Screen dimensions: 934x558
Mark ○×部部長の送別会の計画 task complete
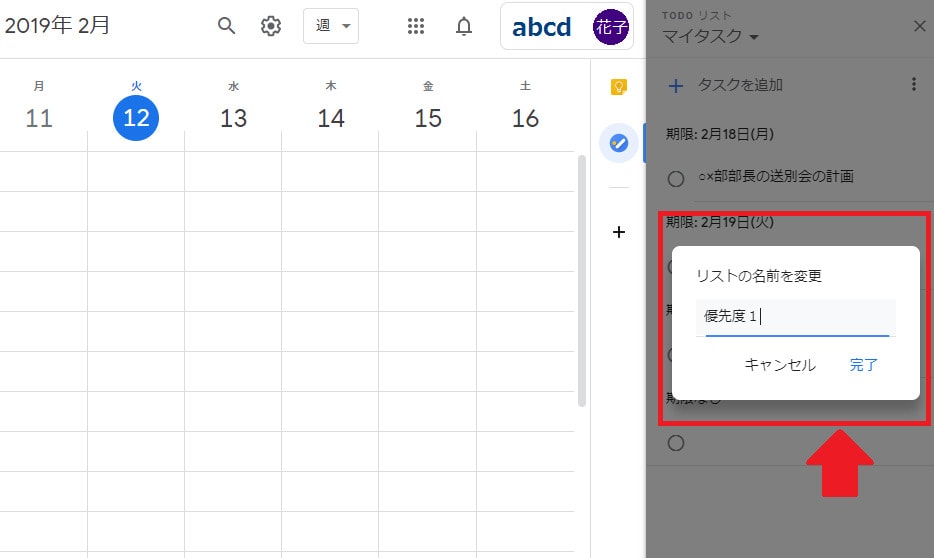coord(676,178)
